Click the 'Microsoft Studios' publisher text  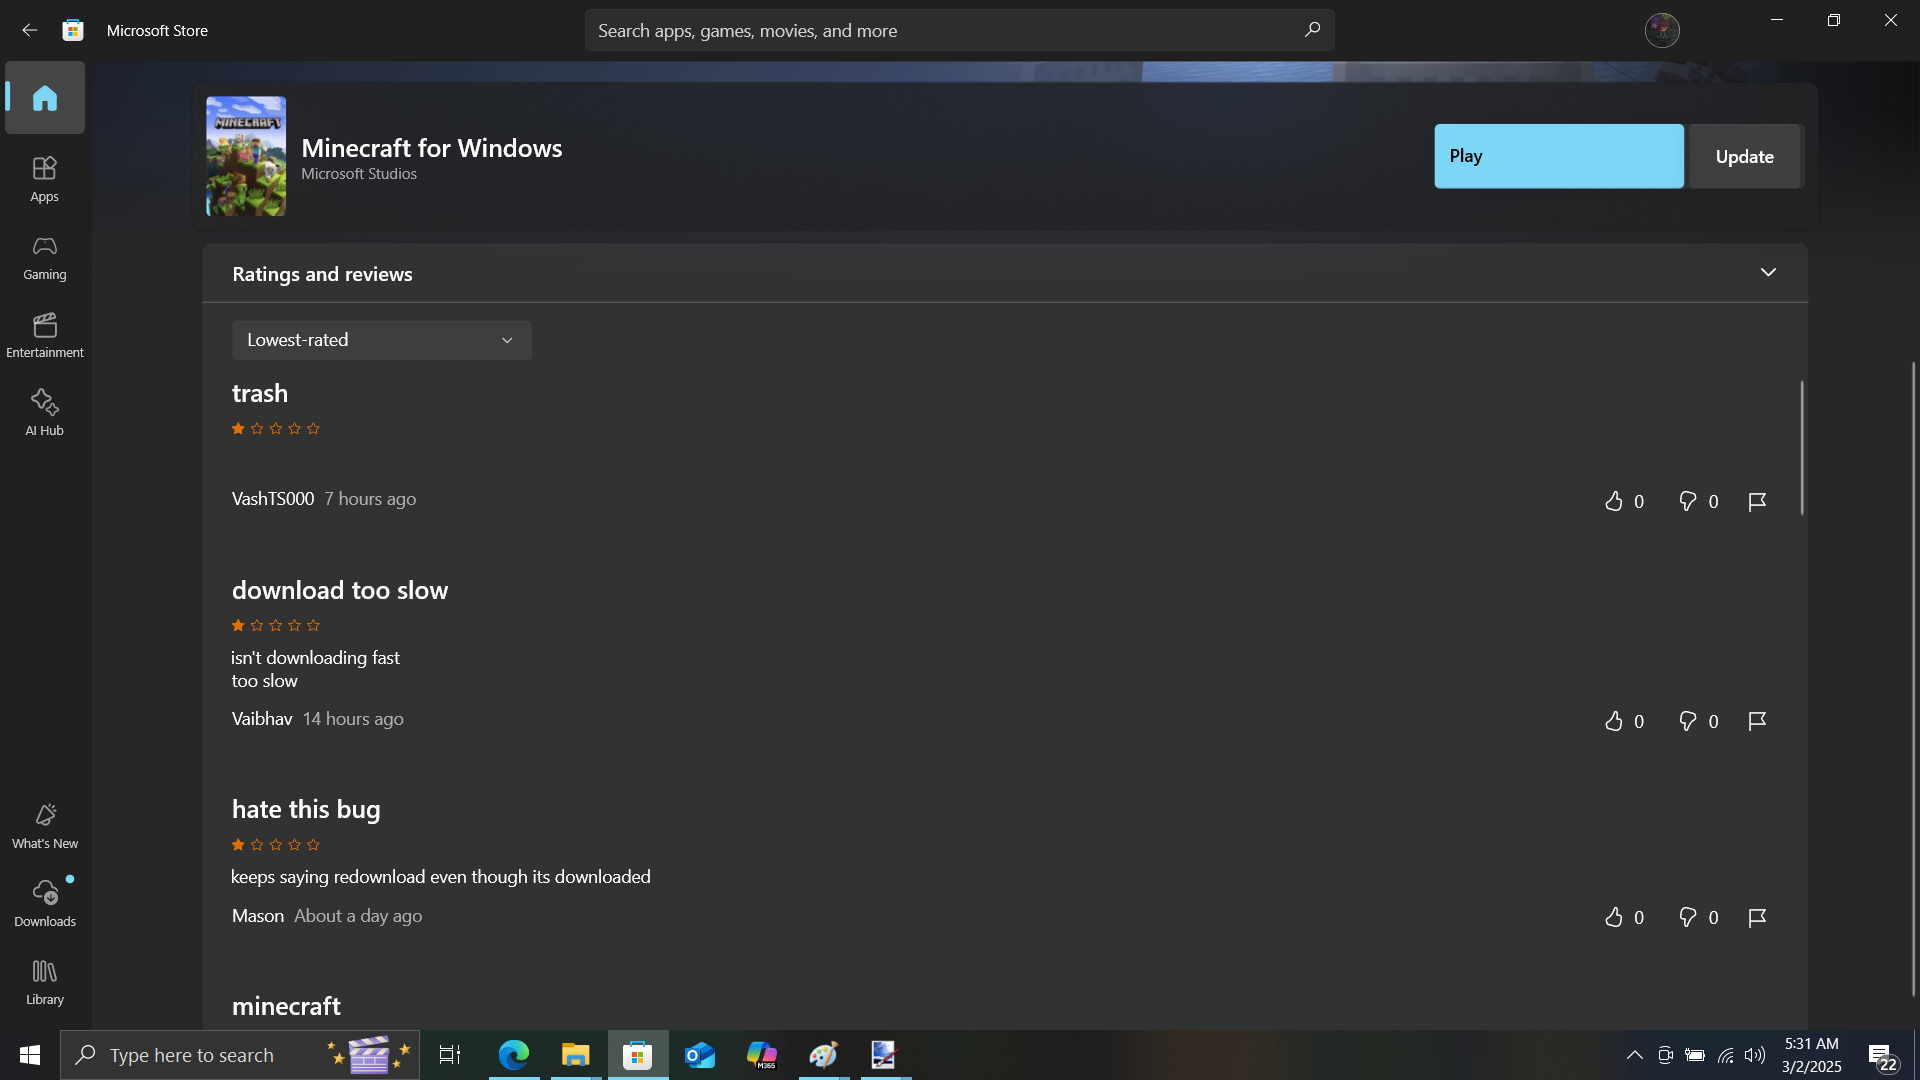pyautogui.click(x=359, y=174)
